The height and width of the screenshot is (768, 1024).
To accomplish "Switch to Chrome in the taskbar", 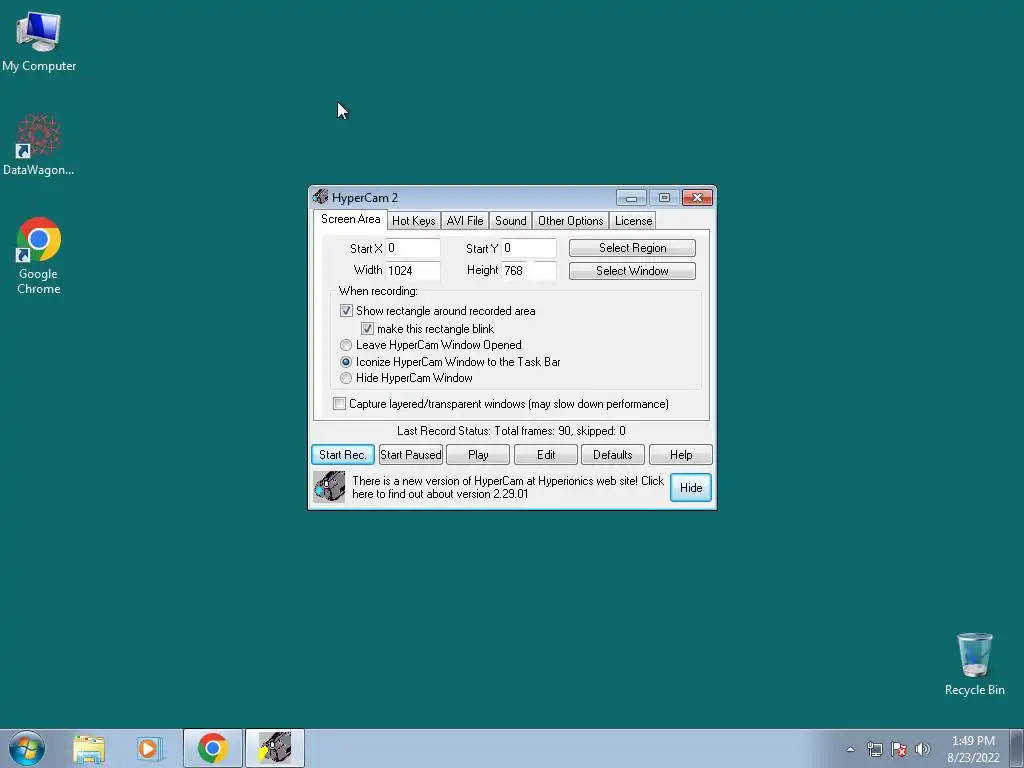I will [213, 748].
